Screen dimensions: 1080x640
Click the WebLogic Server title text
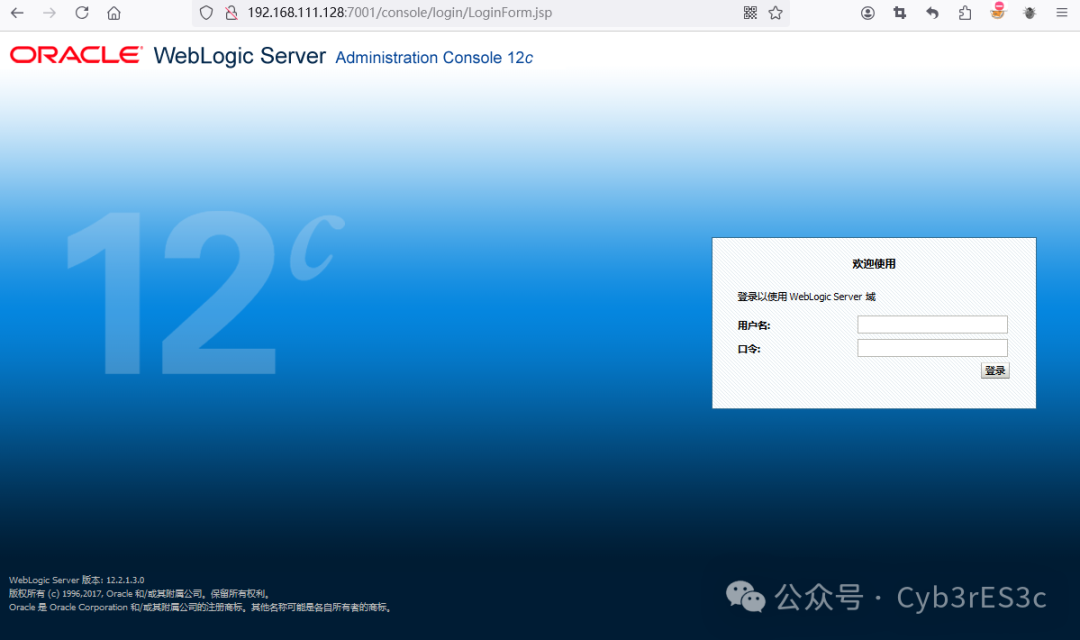pyautogui.click(x=240, y=56)
